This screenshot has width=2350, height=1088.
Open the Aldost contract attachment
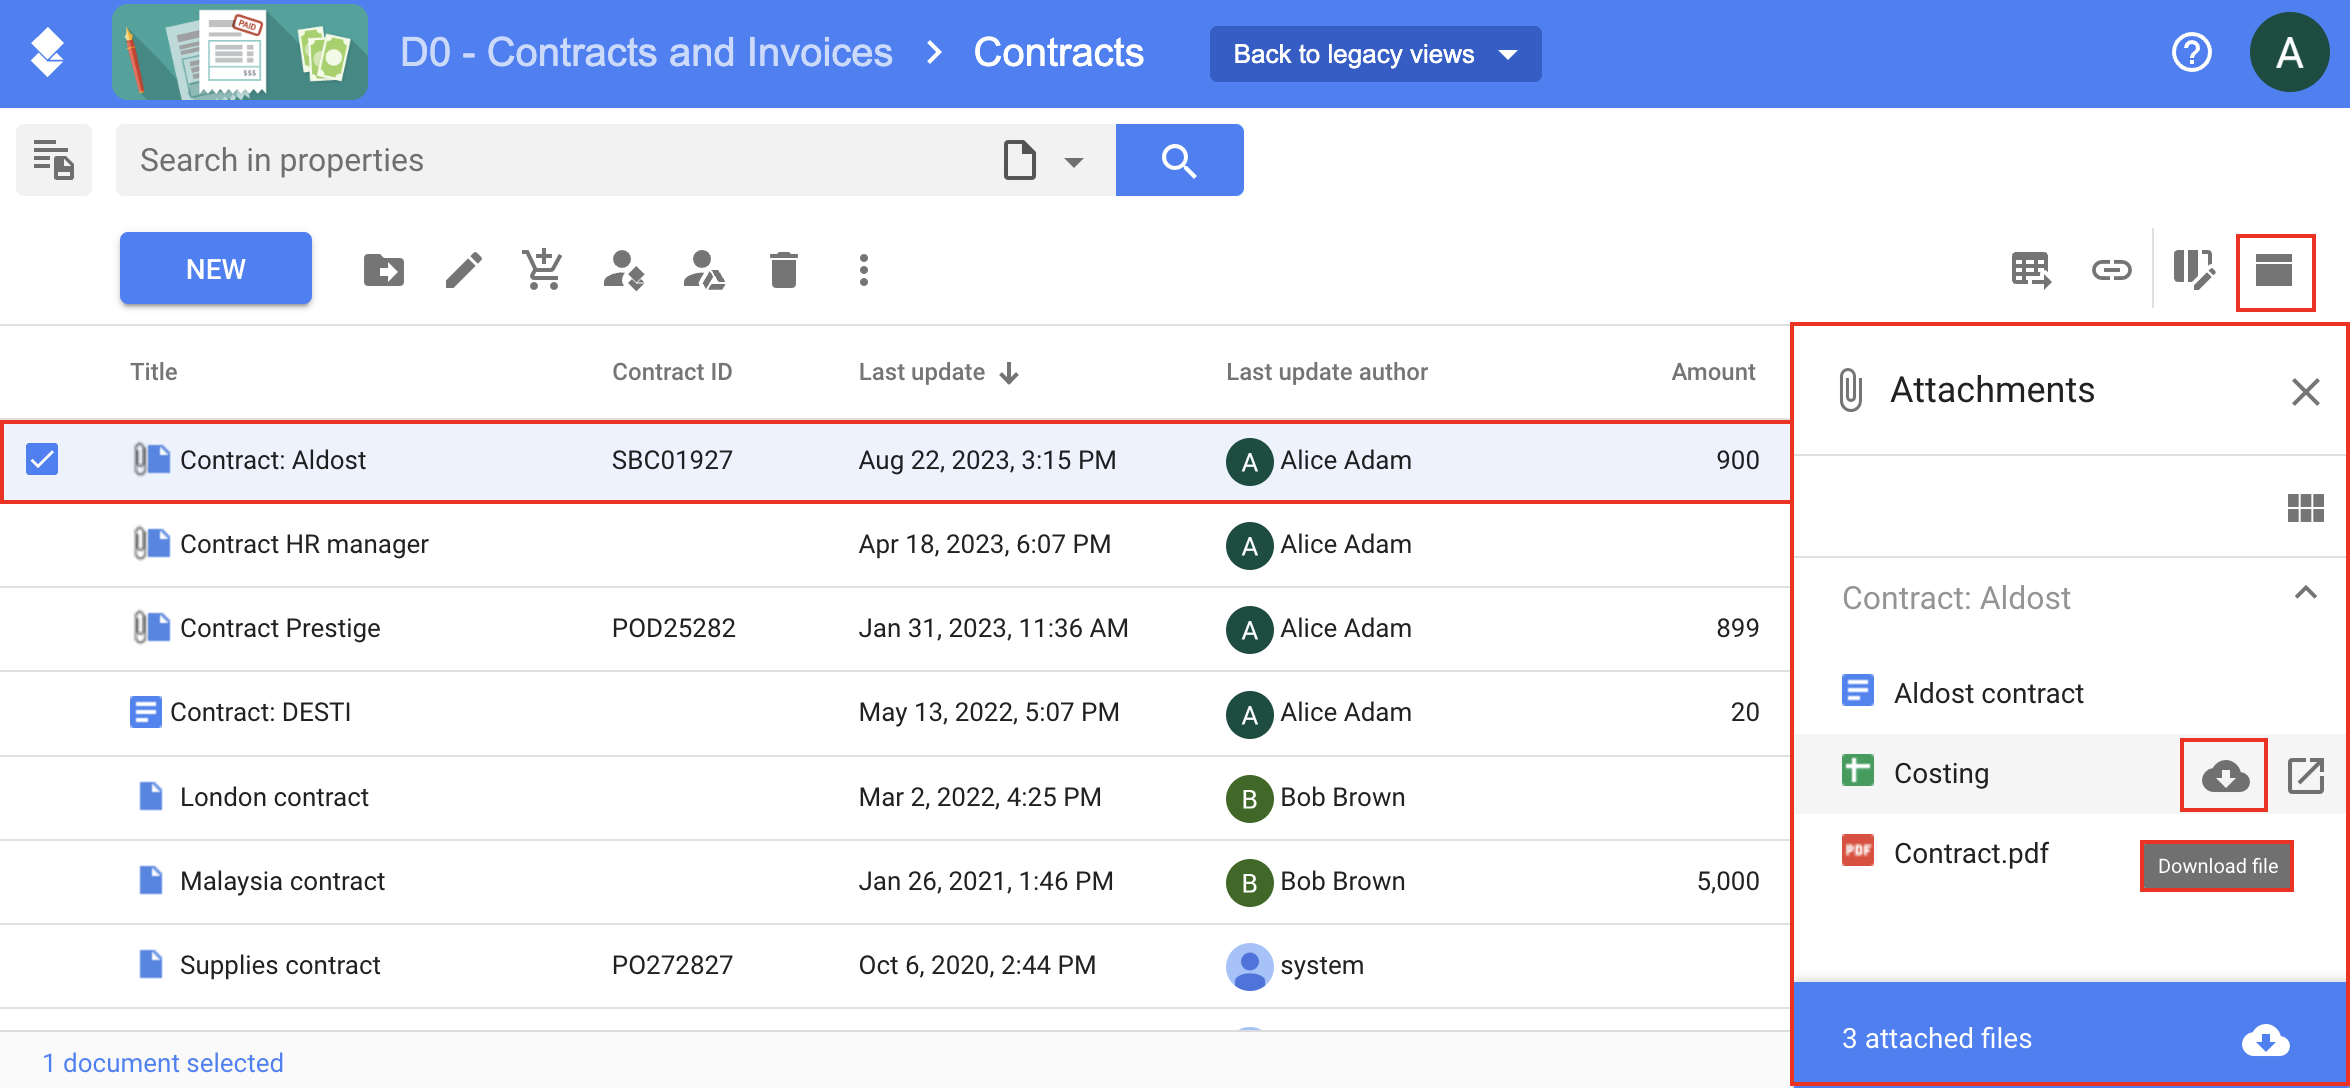[1988, 693]
